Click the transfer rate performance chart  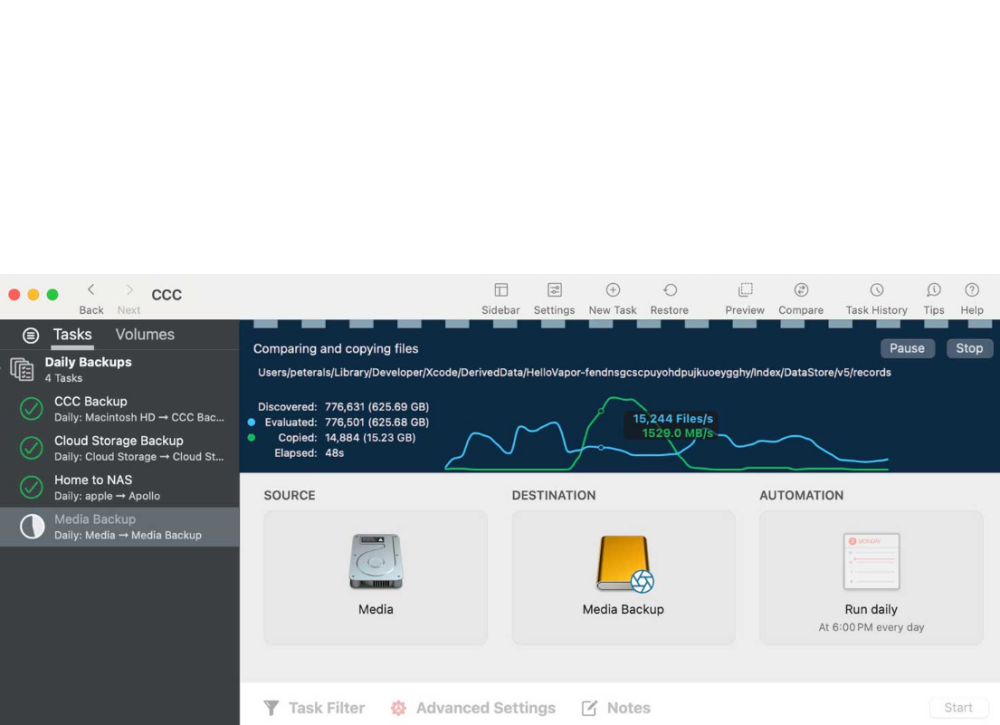coord(666,434)
